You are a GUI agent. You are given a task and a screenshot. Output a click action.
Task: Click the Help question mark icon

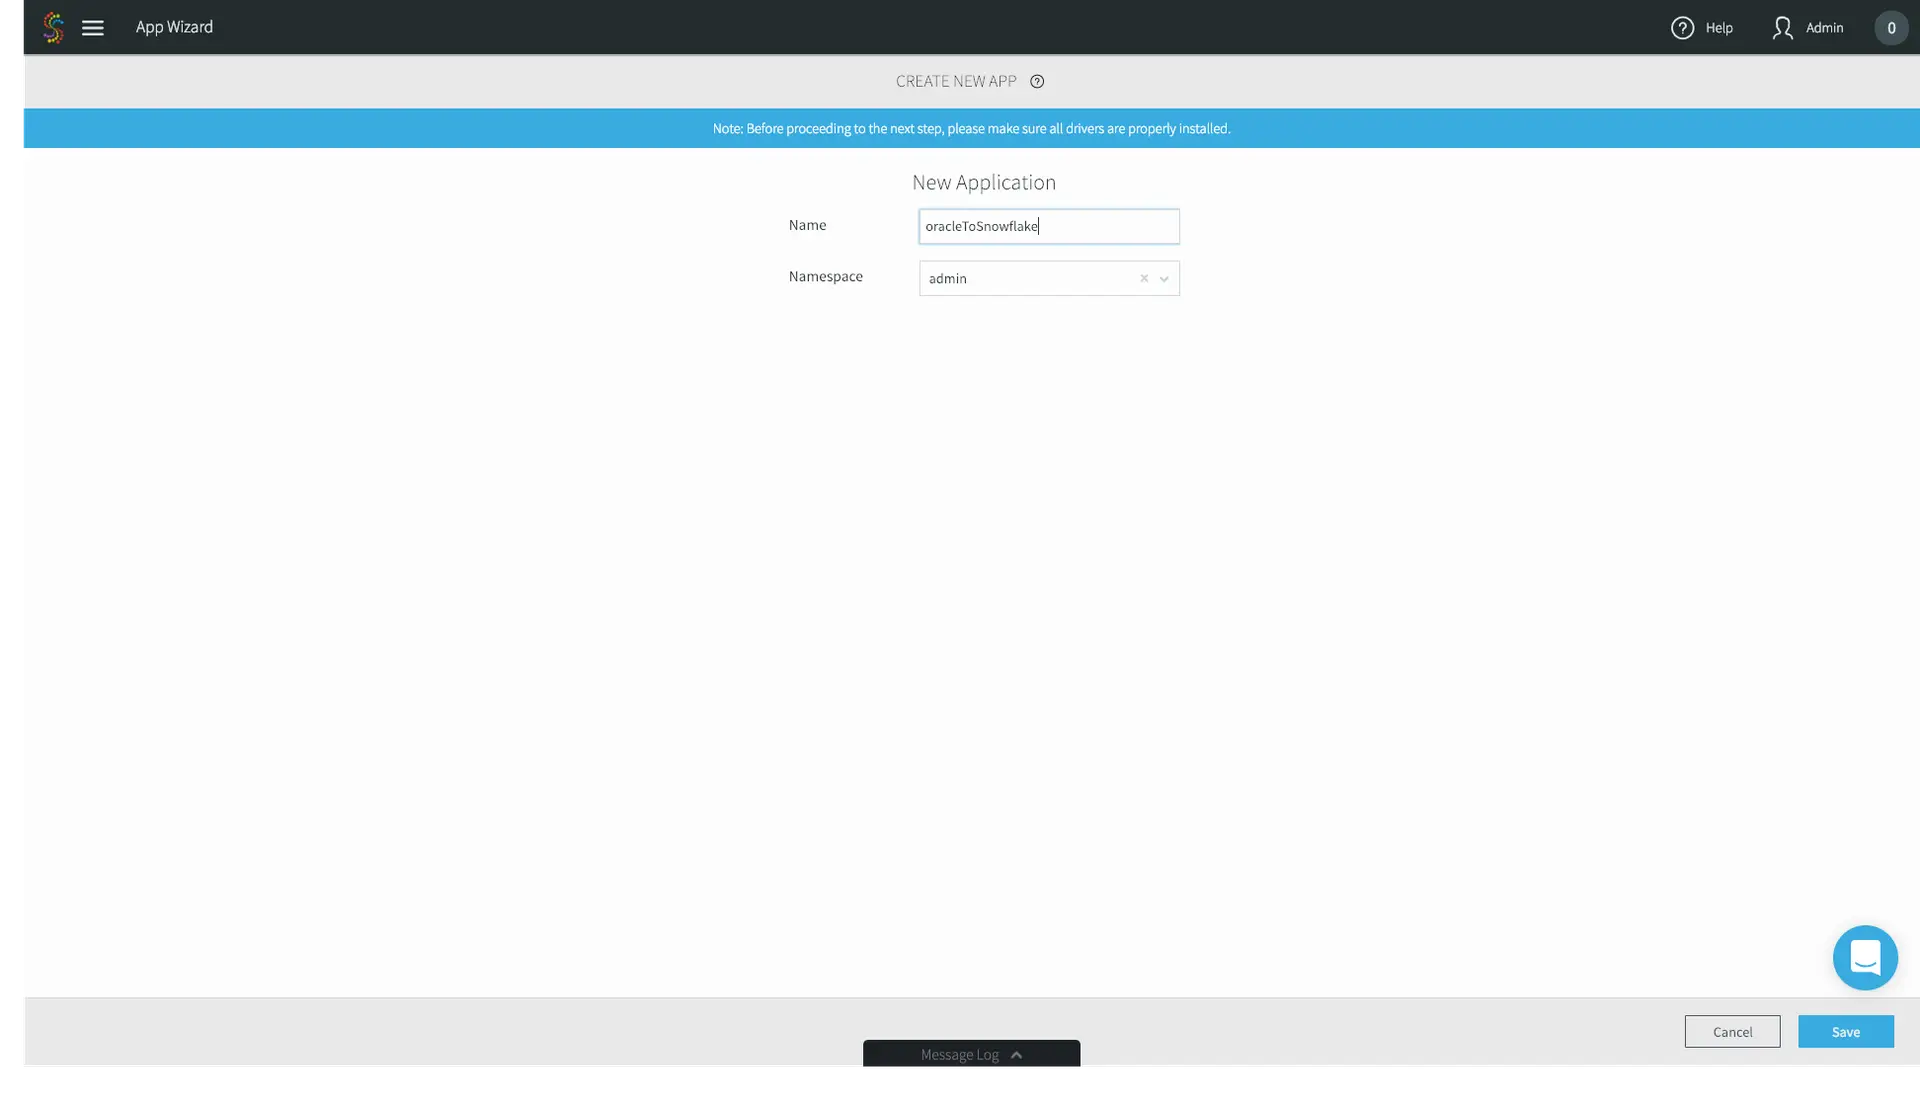pos(1682,28)
